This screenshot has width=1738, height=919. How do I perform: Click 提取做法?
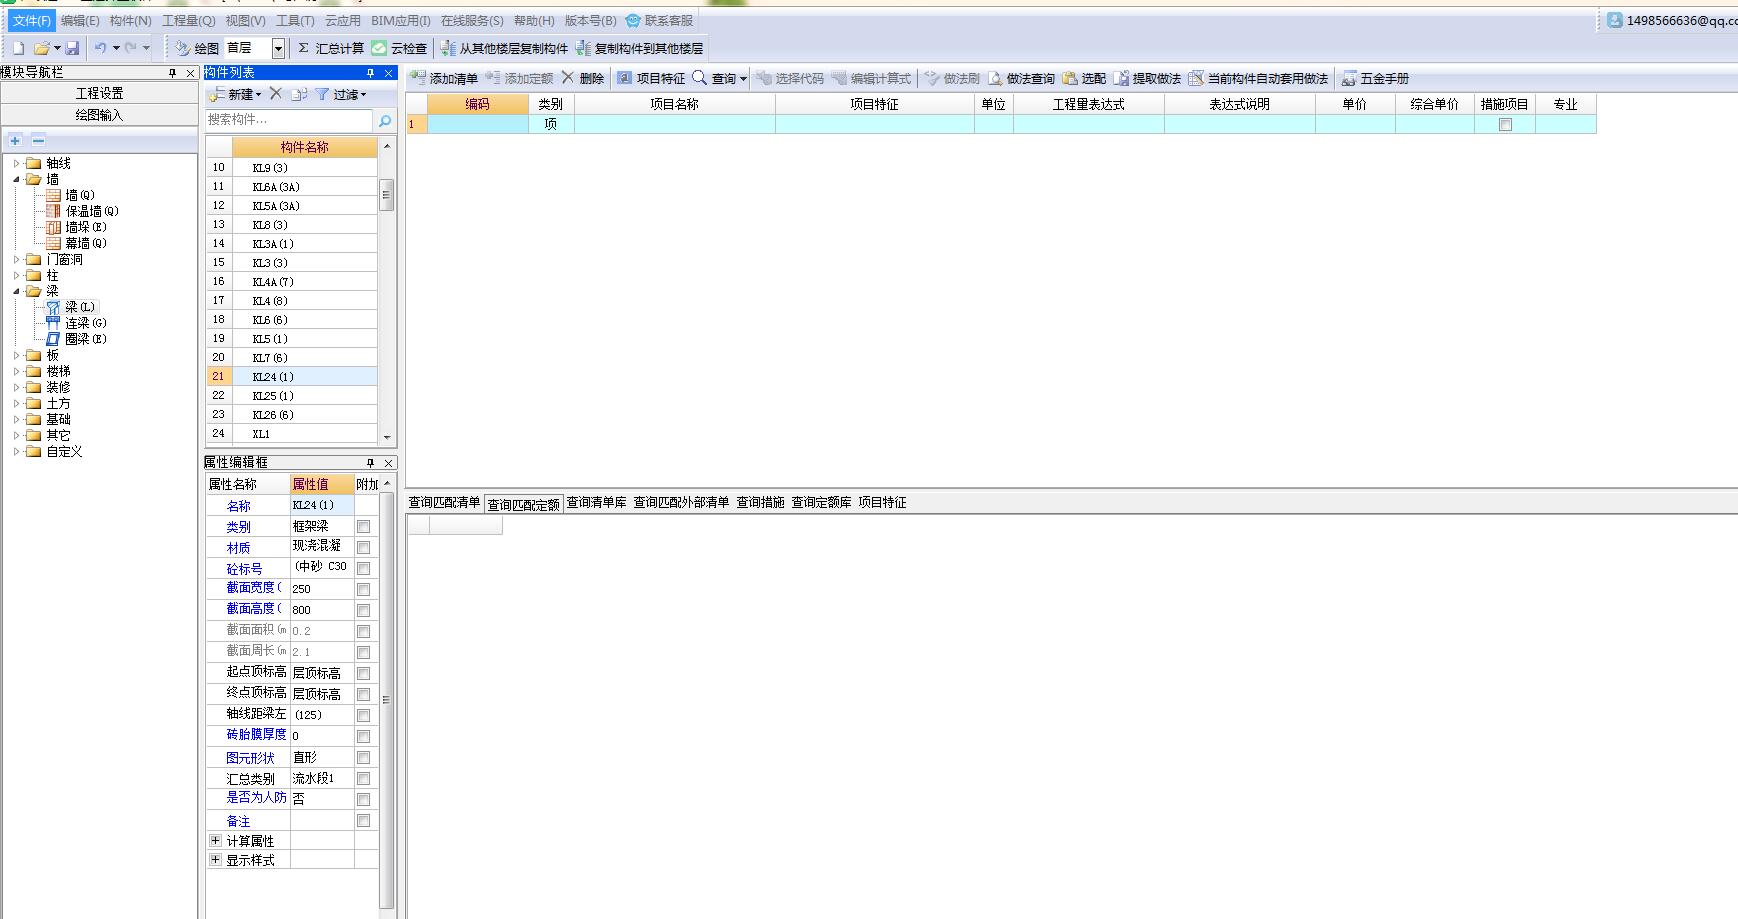click(x=1147, y=78)
